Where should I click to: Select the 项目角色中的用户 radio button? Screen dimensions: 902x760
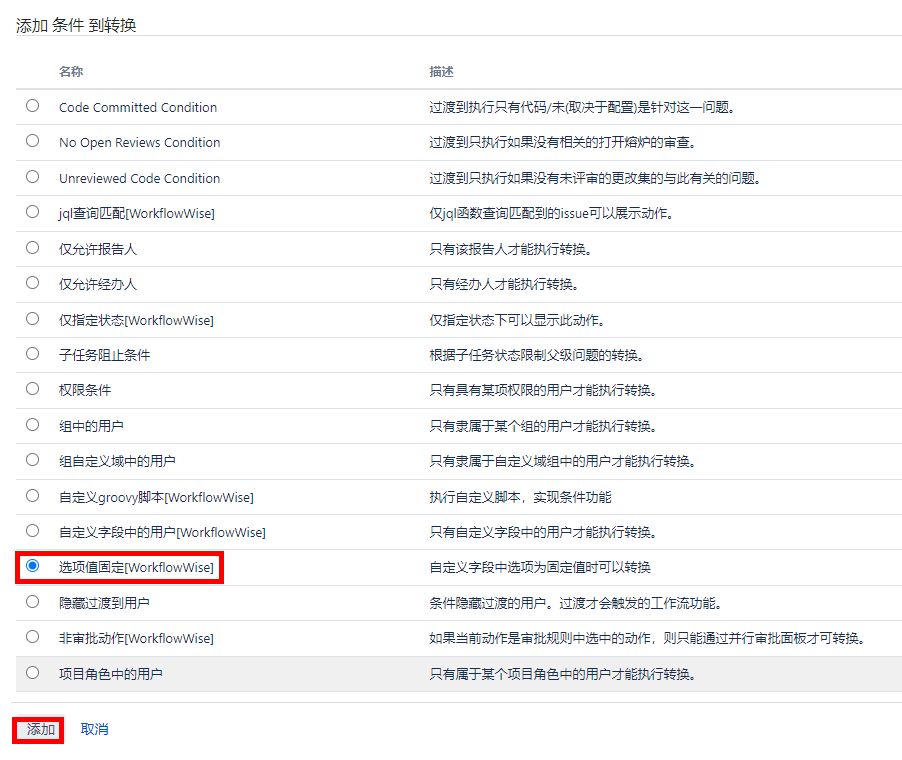33,673
